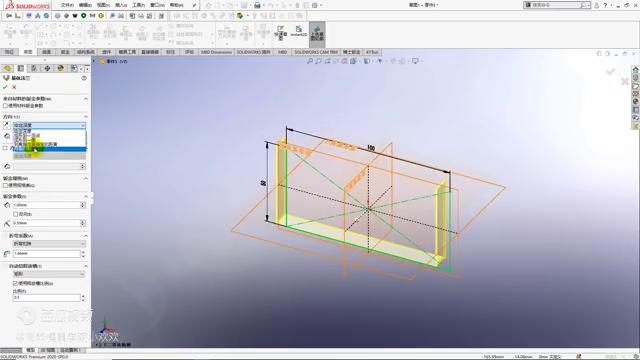Expand the flyout feature tree arrow in viewport

(94, 61)
